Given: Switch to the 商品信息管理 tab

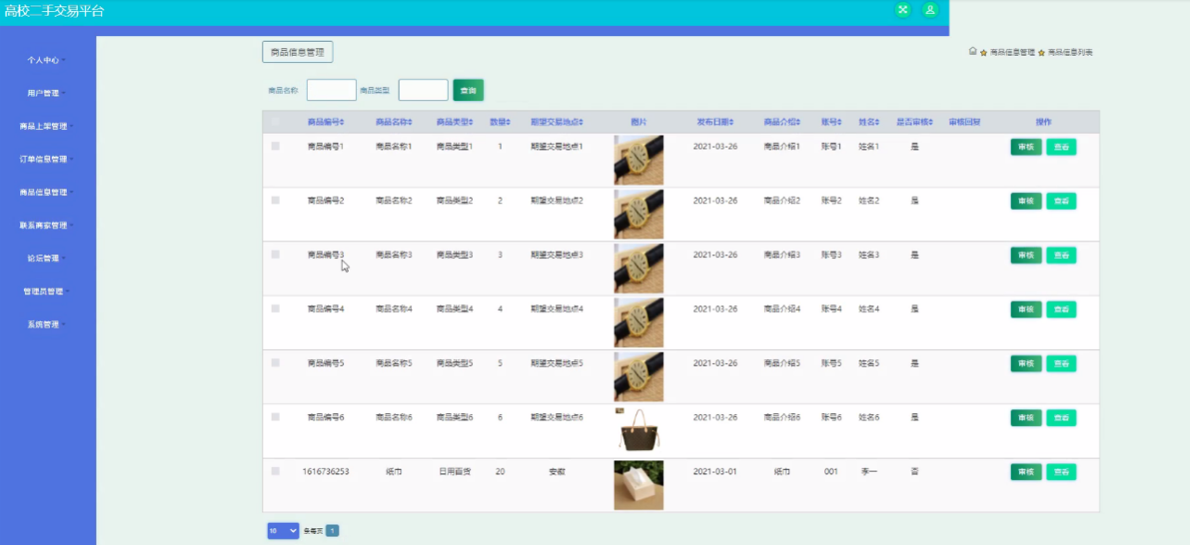Looking at the screenshot, I should (297, 52).
